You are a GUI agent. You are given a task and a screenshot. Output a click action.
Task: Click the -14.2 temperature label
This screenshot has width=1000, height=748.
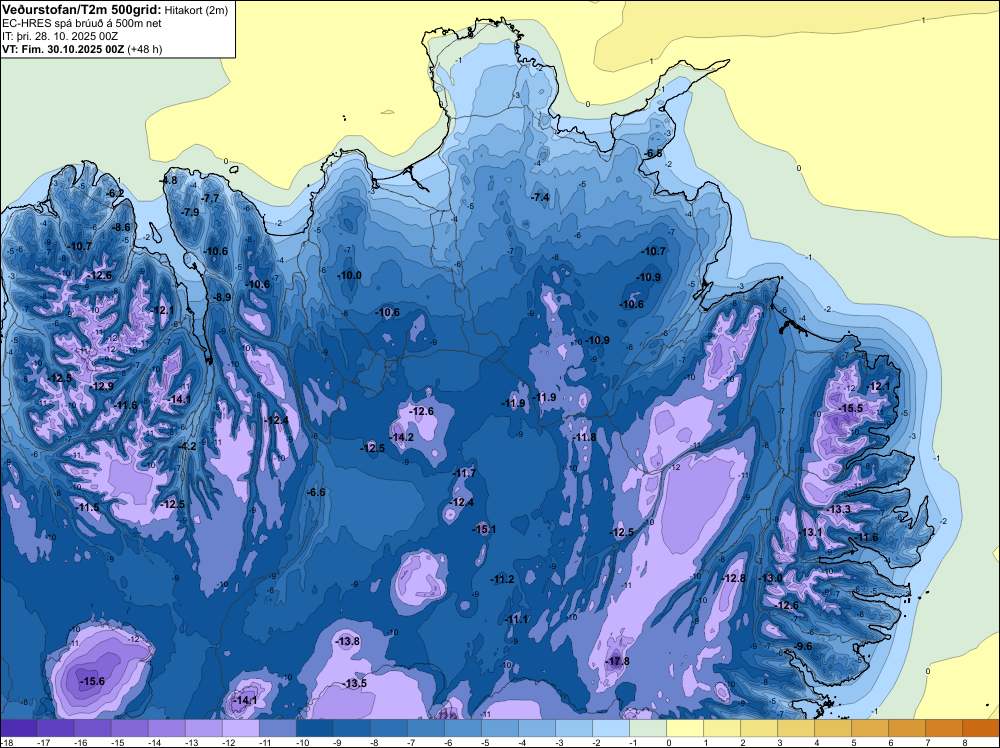[402, 437]
